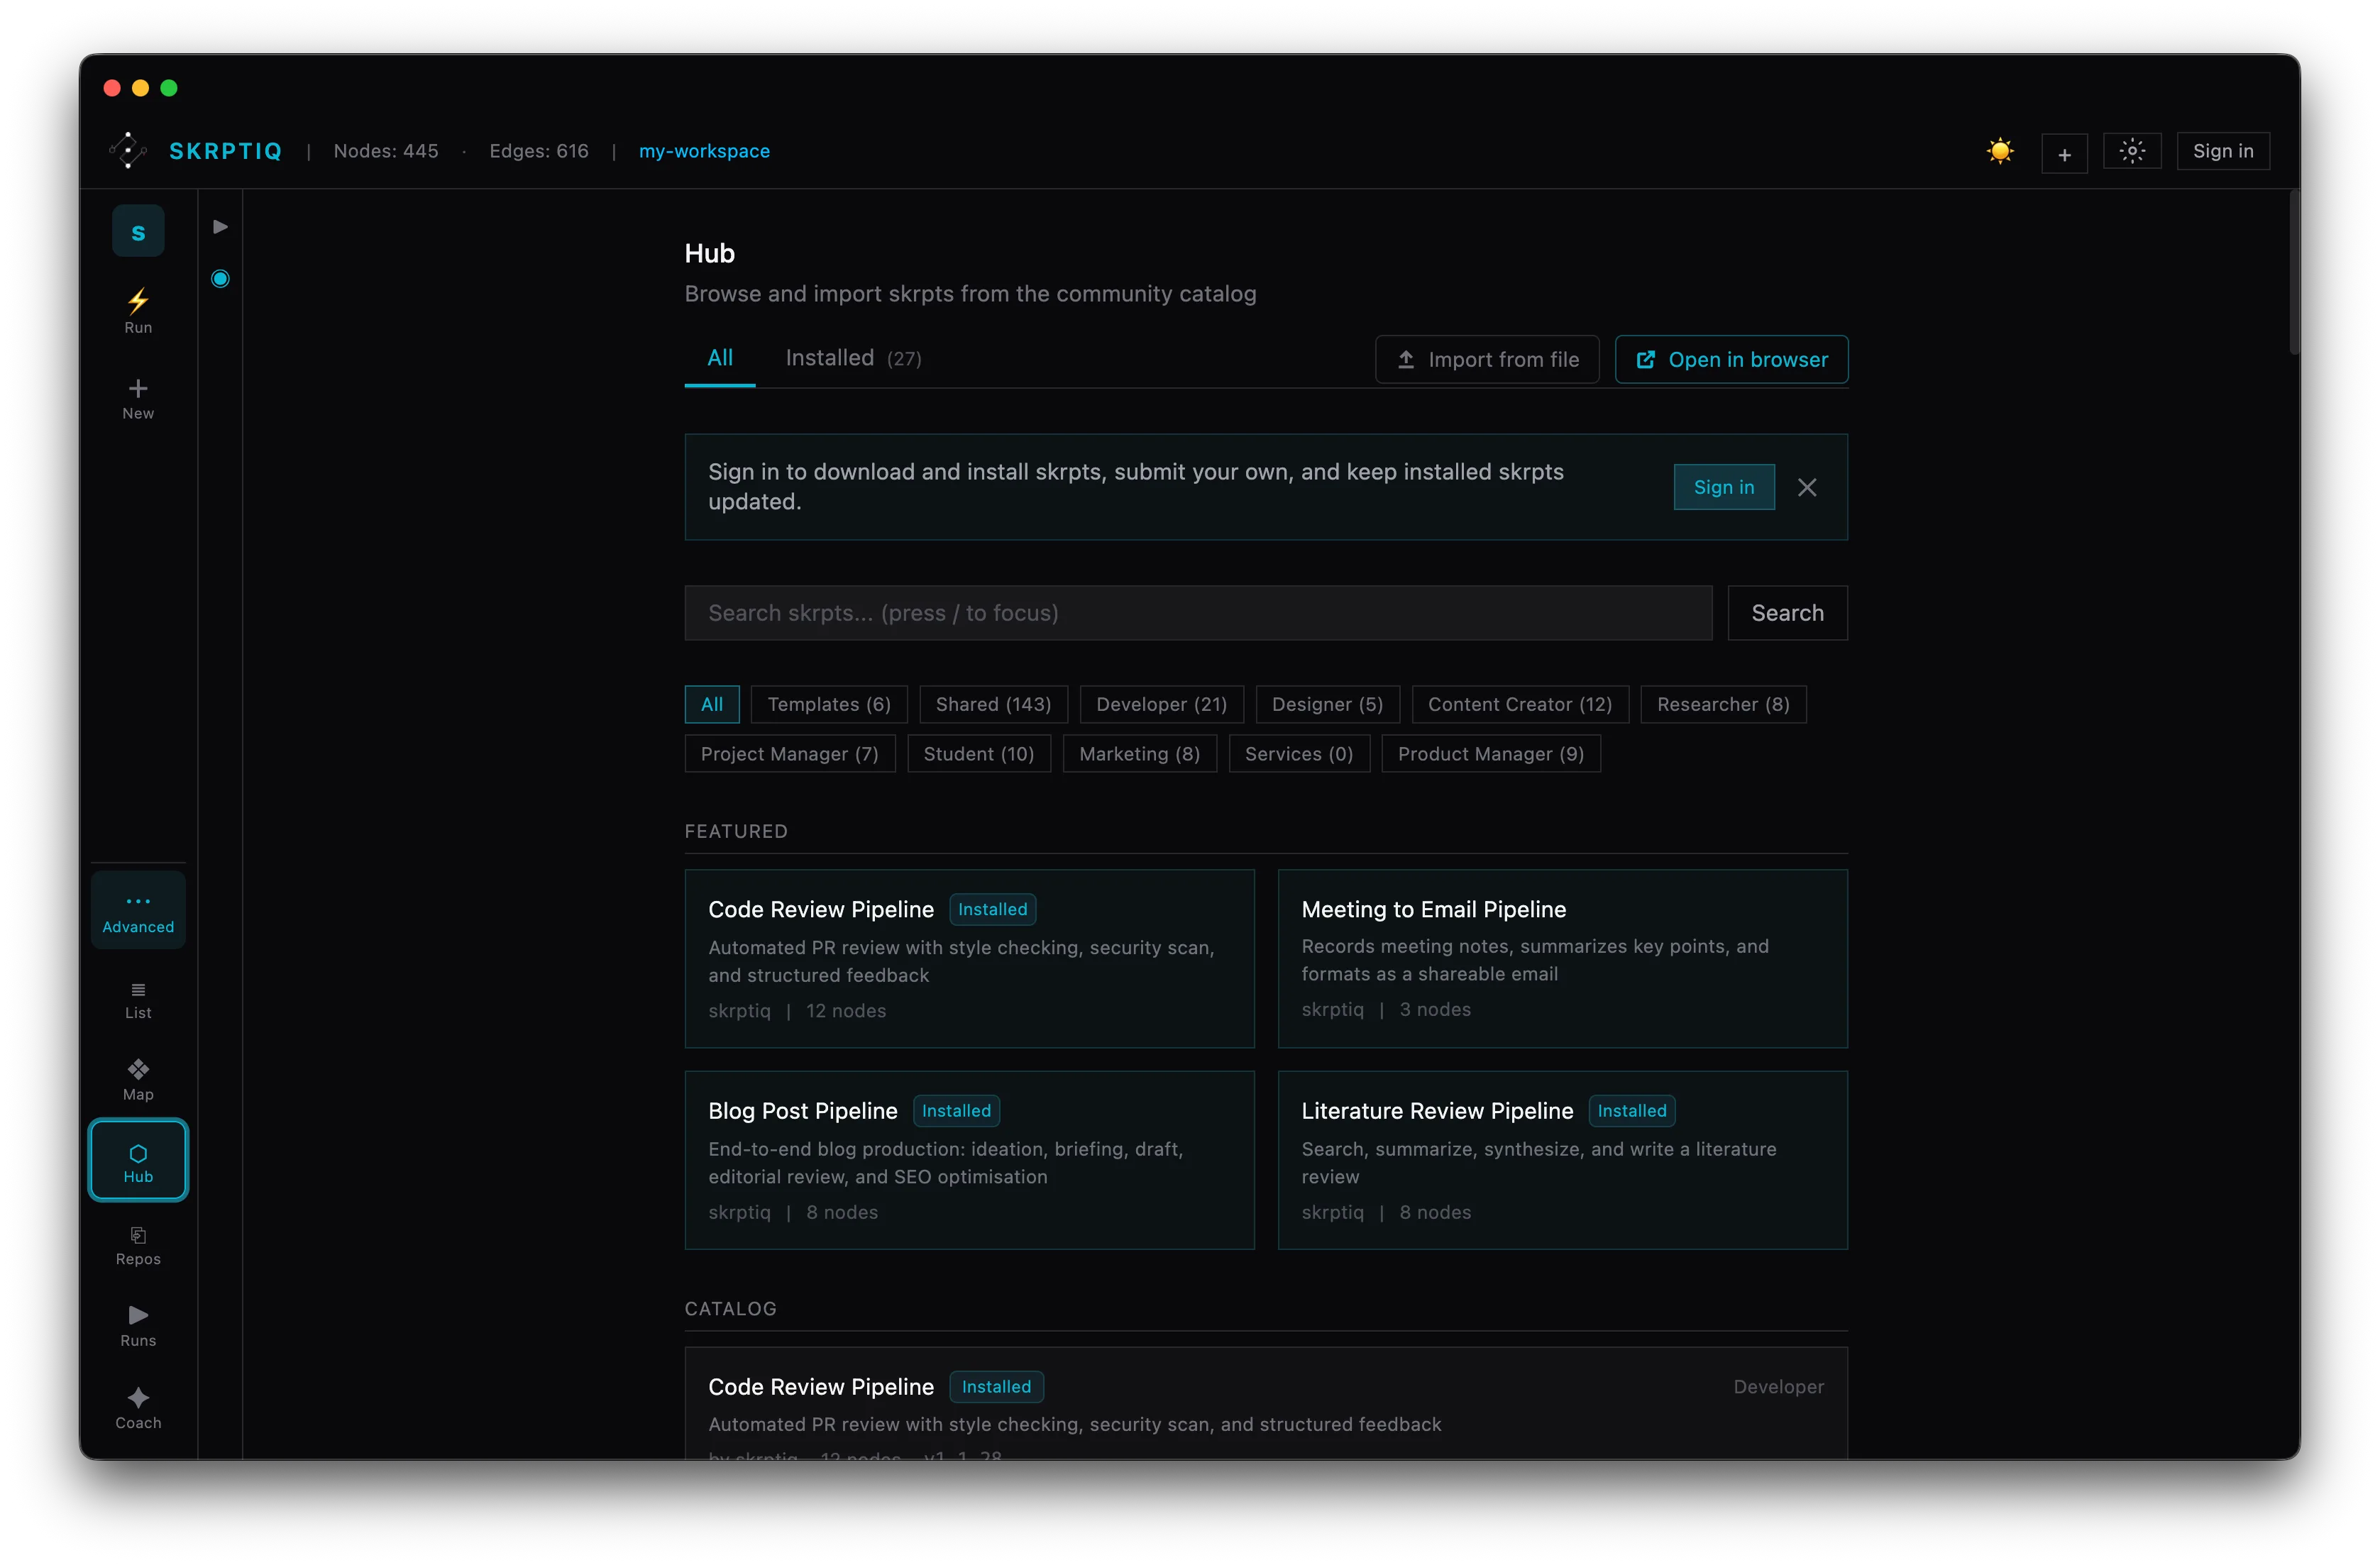Filter by Templates (6)
This screenshot has width=2380, height=1565.
828,704
